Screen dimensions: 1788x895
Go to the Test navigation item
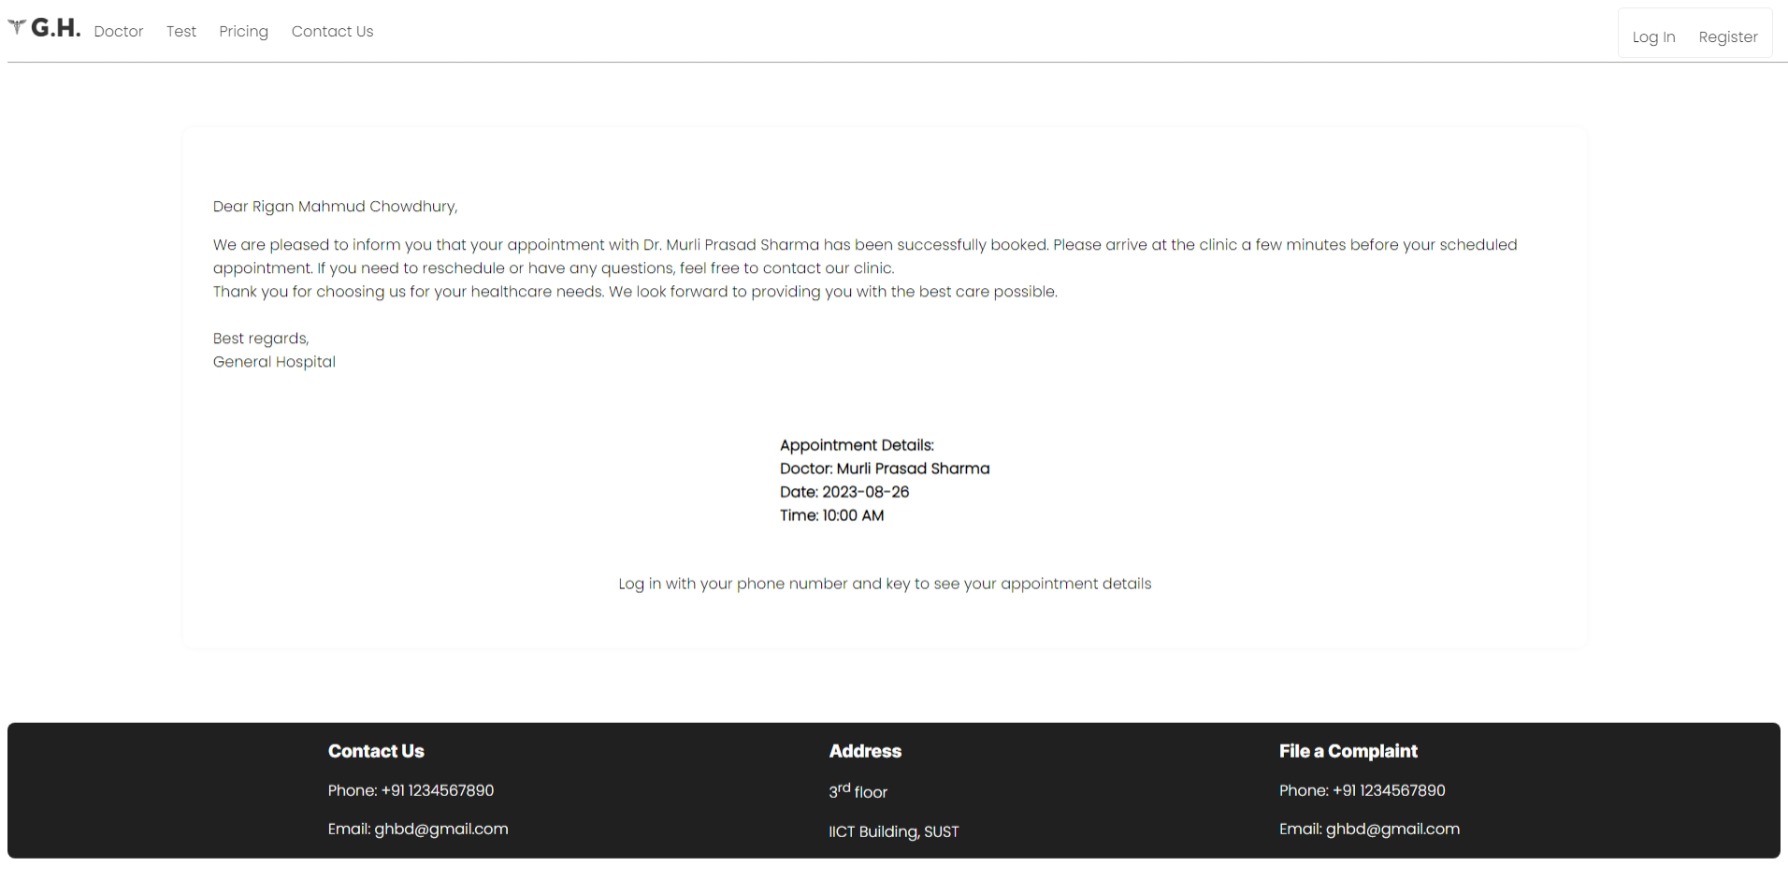[x=181, y=32]
